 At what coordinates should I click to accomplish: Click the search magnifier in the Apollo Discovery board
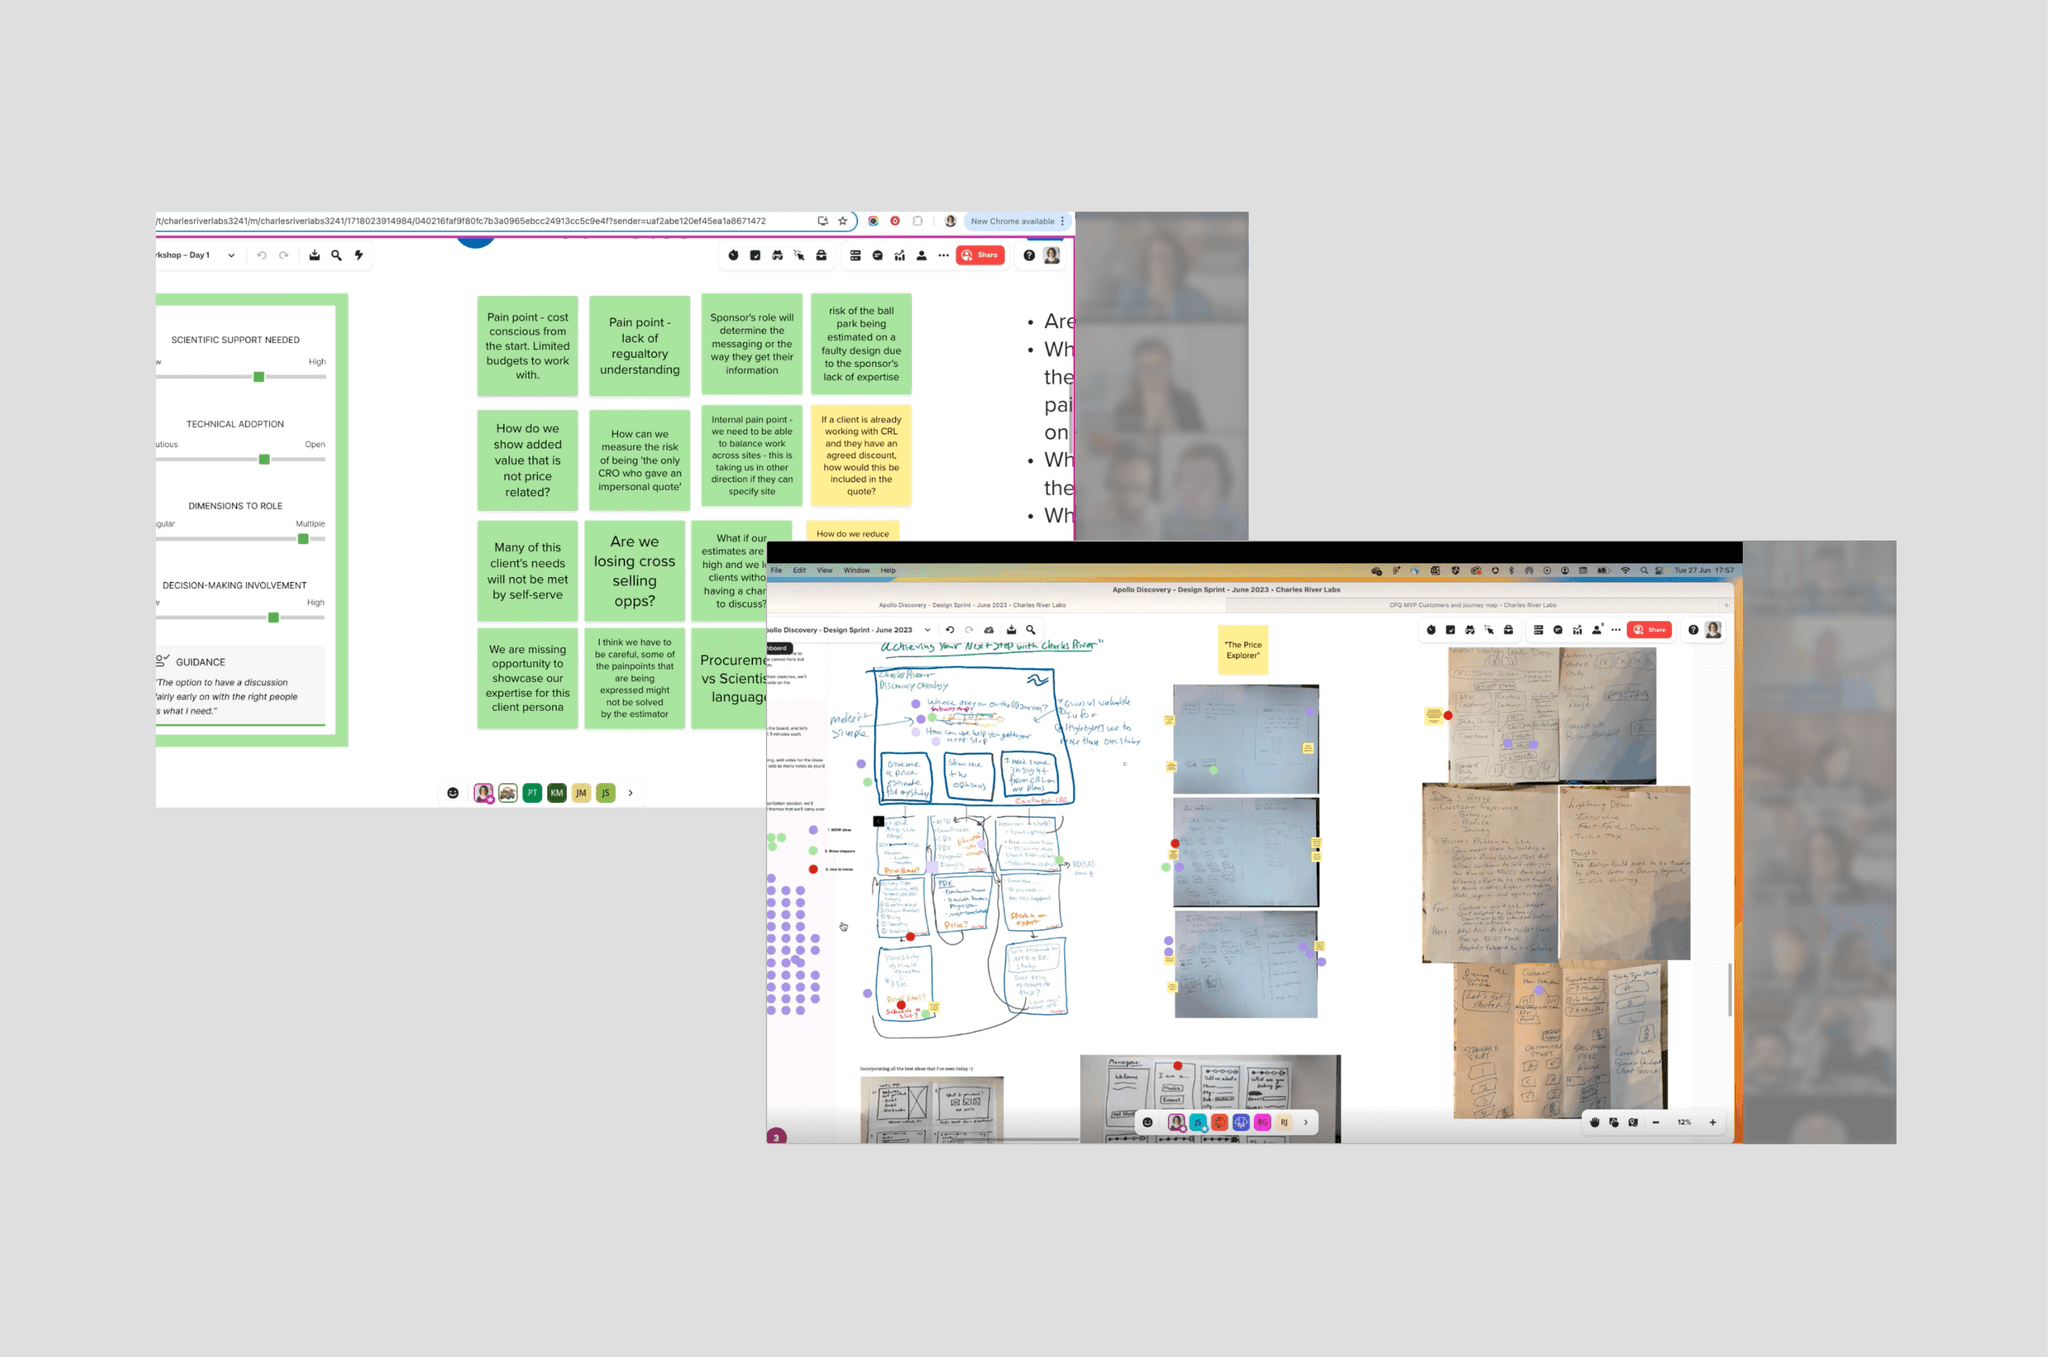(x=1031, y=630)
